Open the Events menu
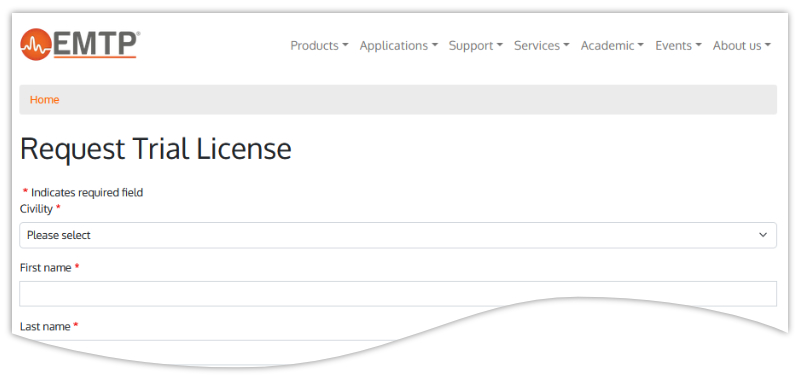This screenshot has width=800, height=375. (x=678, y=45)
